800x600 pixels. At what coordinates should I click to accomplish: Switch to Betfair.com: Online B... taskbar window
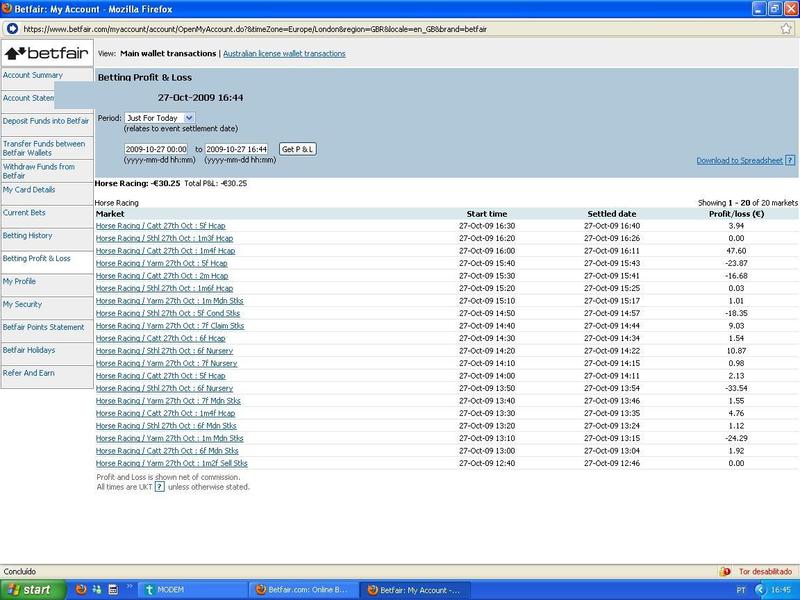(303, 590)
